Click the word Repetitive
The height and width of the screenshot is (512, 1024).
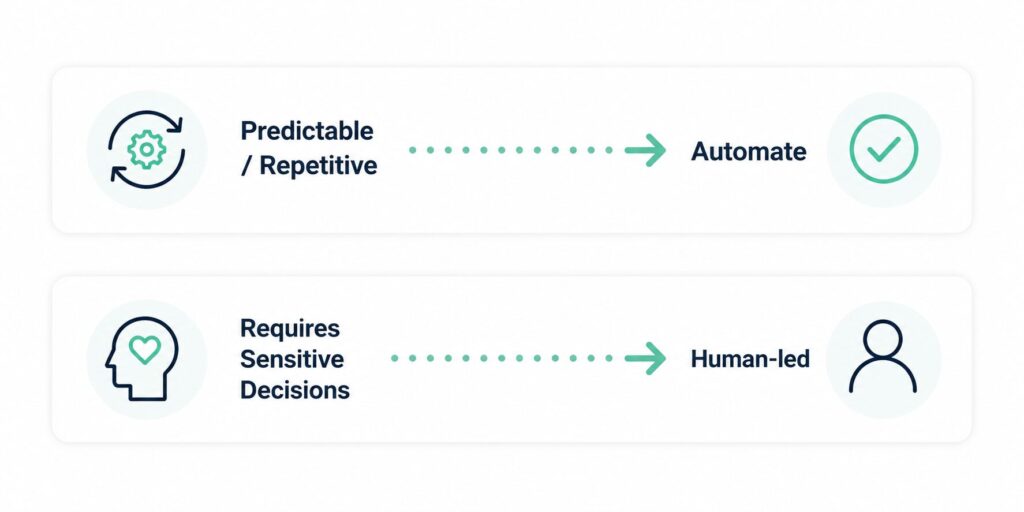click(318, 165)
